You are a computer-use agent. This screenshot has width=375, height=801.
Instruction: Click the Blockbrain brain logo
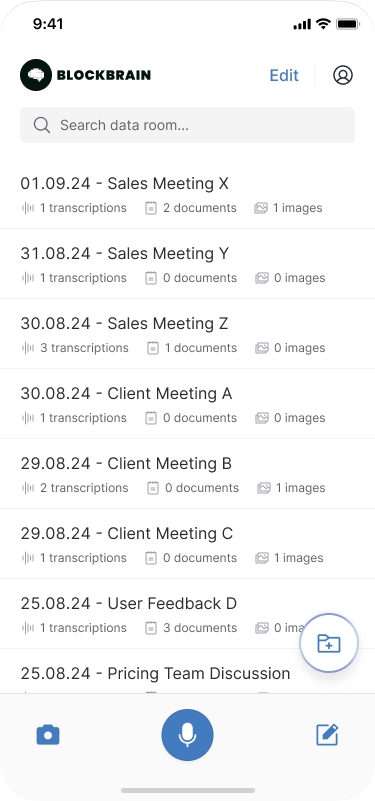click(36, 75)
